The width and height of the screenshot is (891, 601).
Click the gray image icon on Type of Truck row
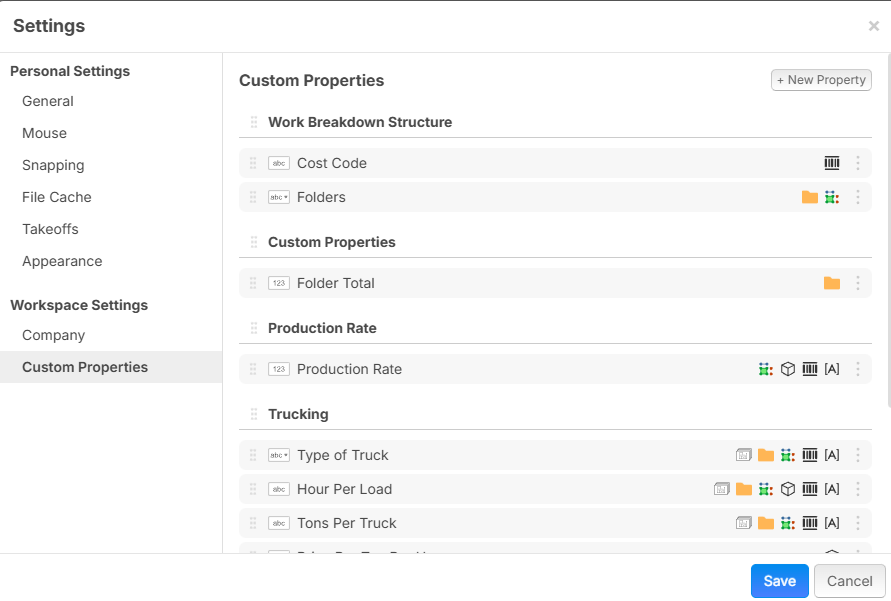click(x=744, y=455)
